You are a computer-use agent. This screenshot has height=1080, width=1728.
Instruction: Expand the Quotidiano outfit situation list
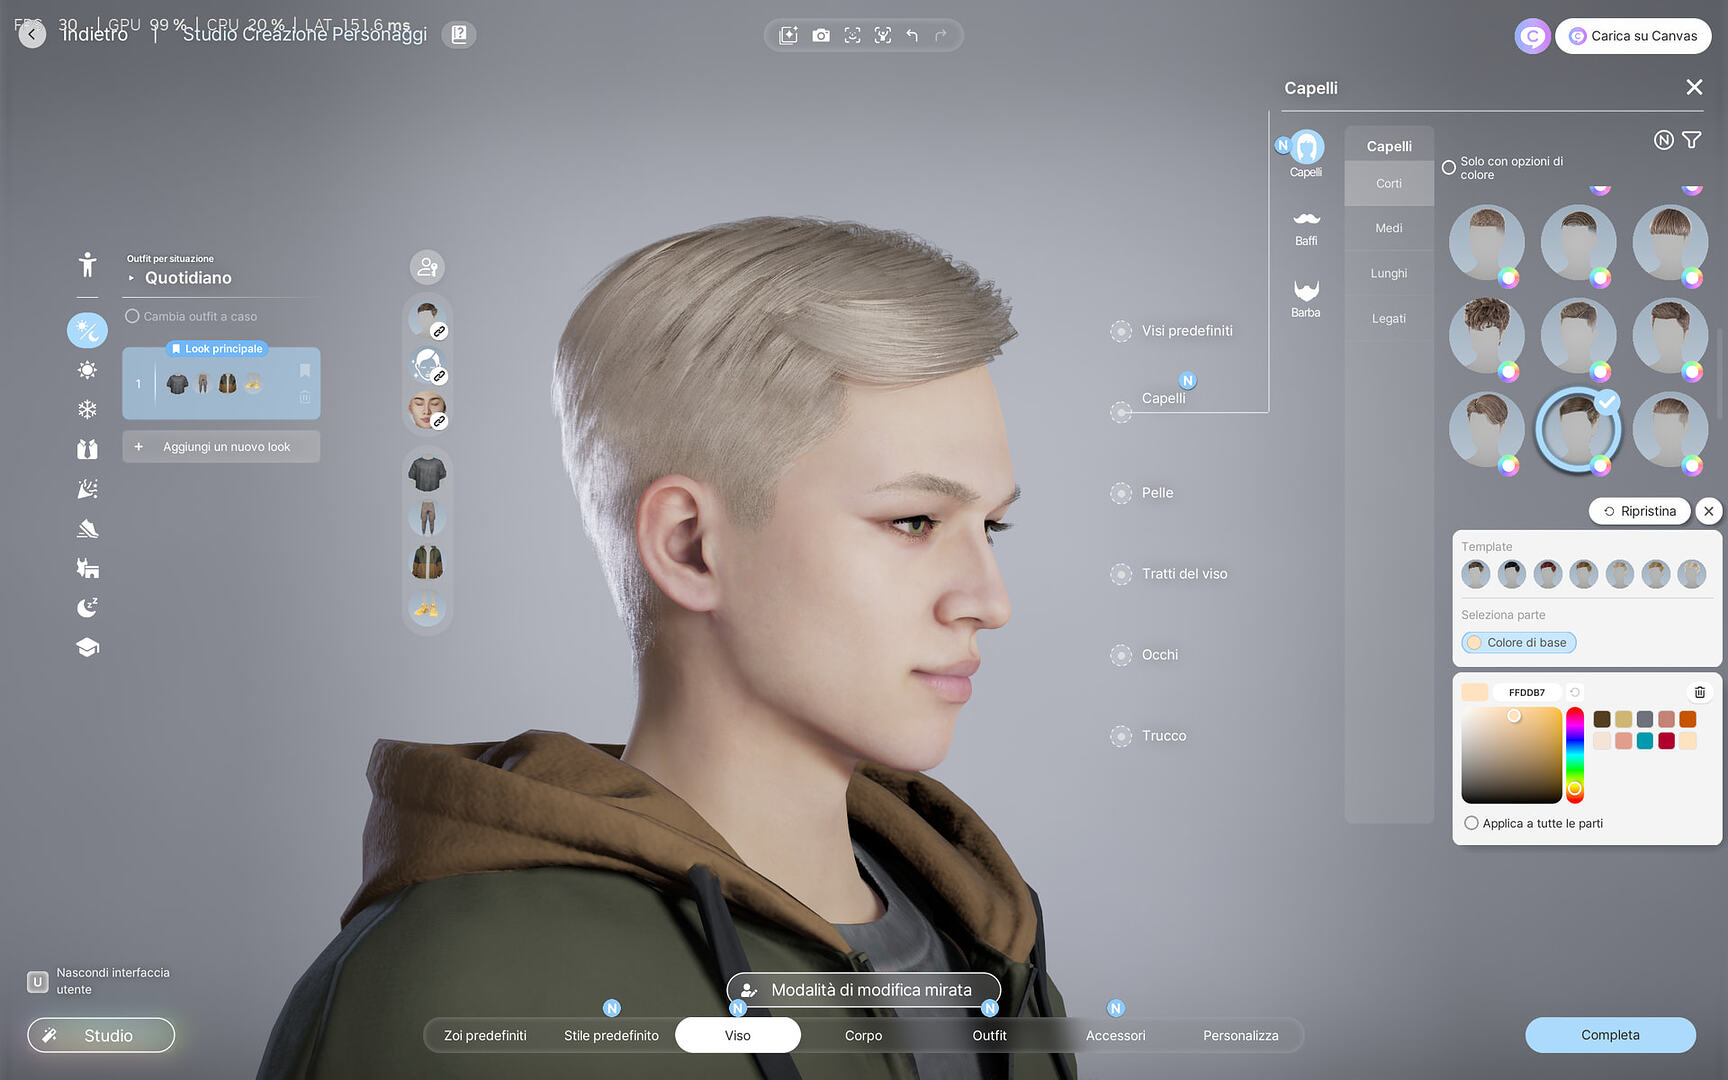(131, 278)
